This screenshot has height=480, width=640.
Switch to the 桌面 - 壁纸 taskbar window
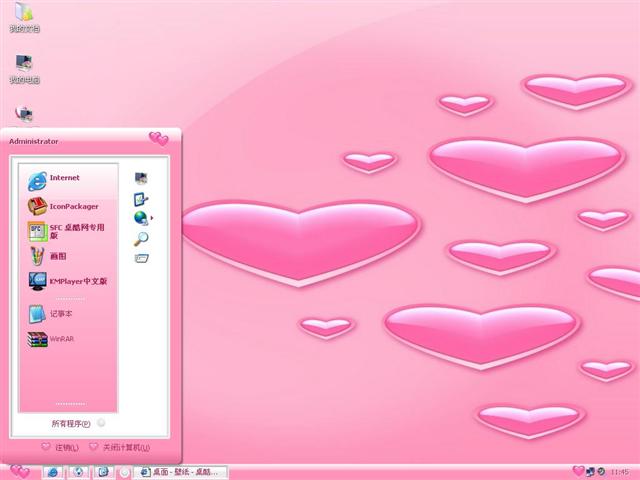point(182,471)
